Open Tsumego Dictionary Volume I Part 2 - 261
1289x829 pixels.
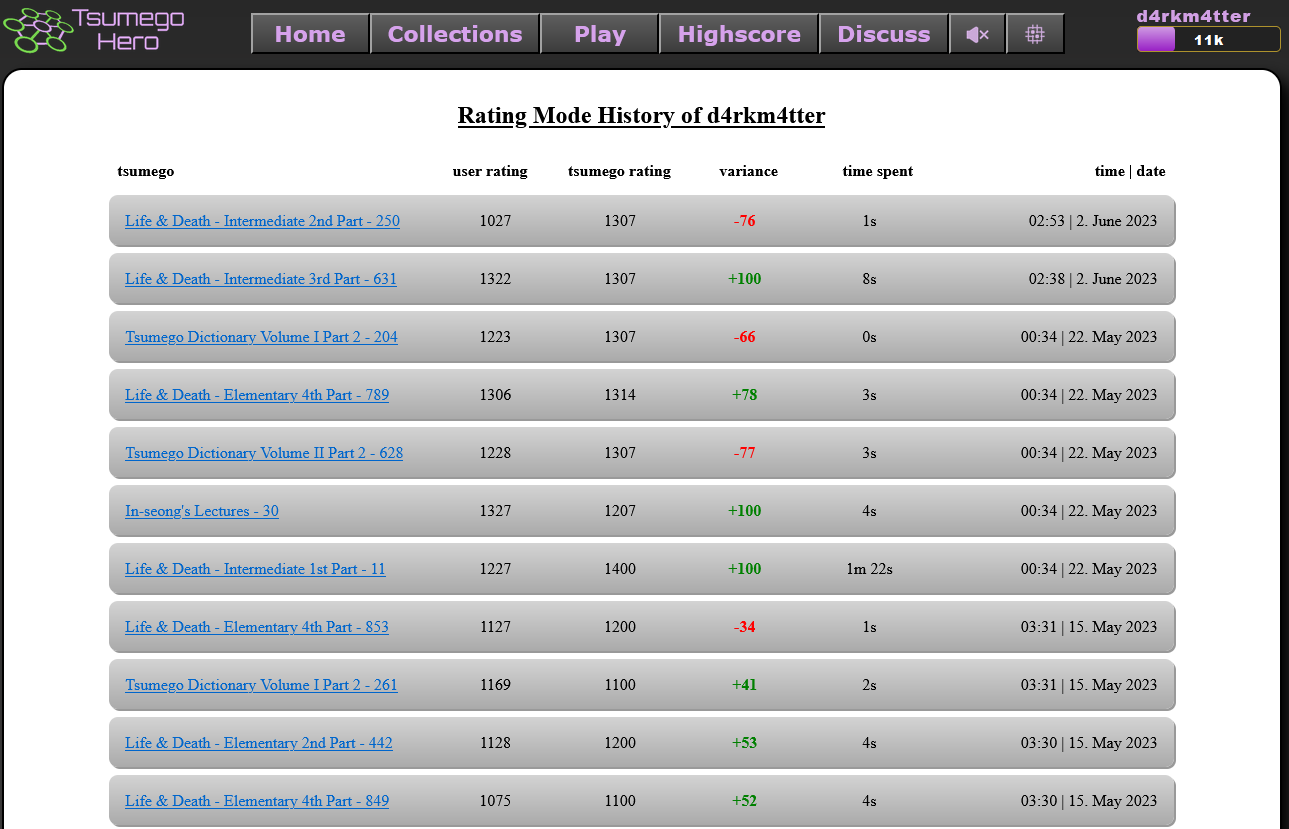(x=261, y=685)
